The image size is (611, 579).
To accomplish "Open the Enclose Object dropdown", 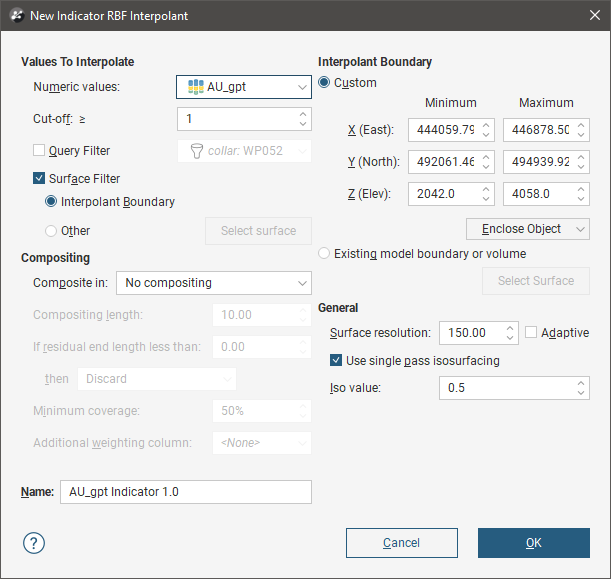I will coord(527,229).
